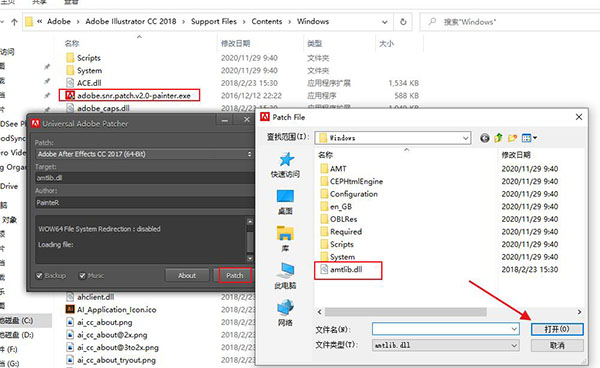Click the About button in Universal Adobe Patcher

tap(187, 275)
